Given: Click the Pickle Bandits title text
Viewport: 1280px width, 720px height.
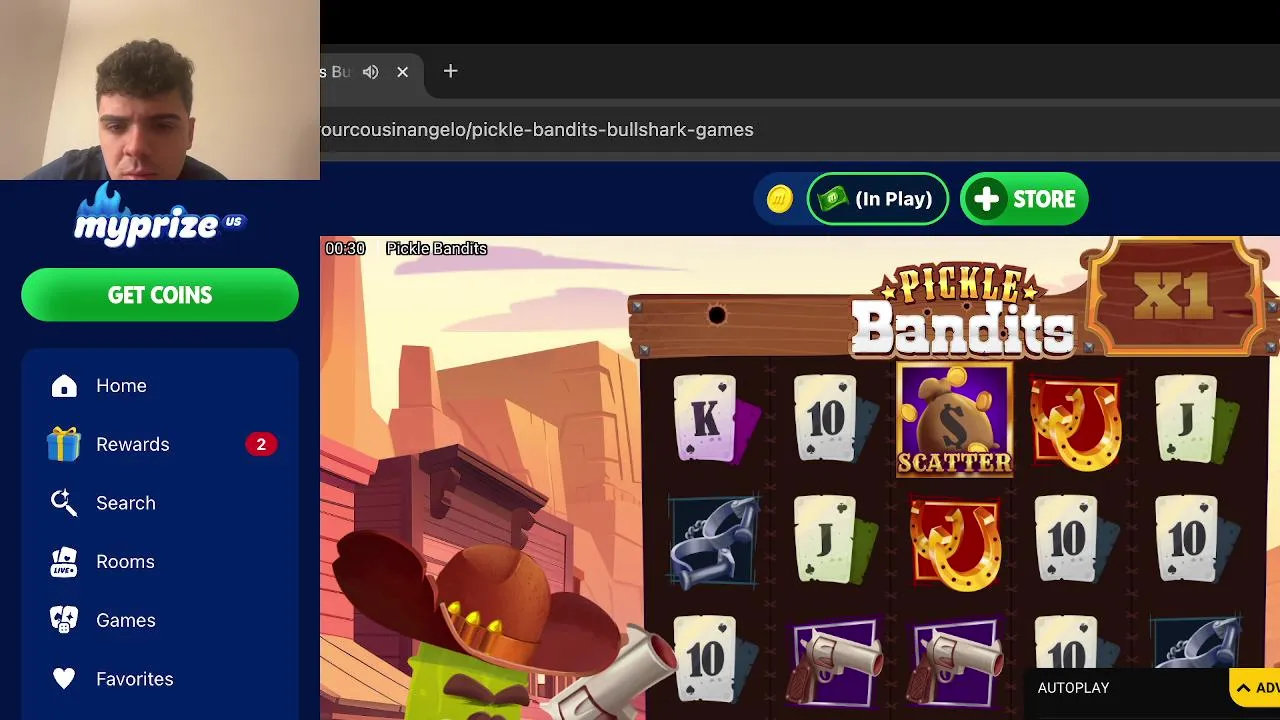Looking at the screenshot, I should pos(436,249).
